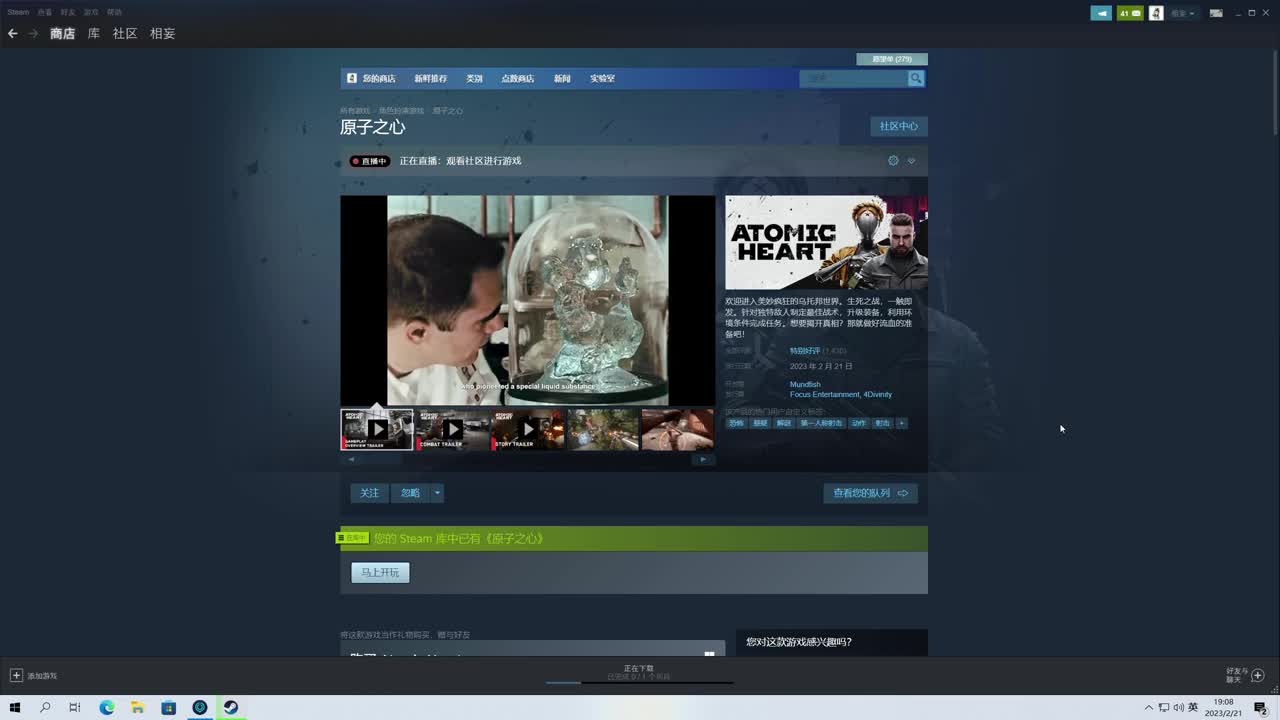The width and height of the screenshot is (1280, 720).
Task: Open Microsoft Edge from taskbar
Action: (107, 707)
